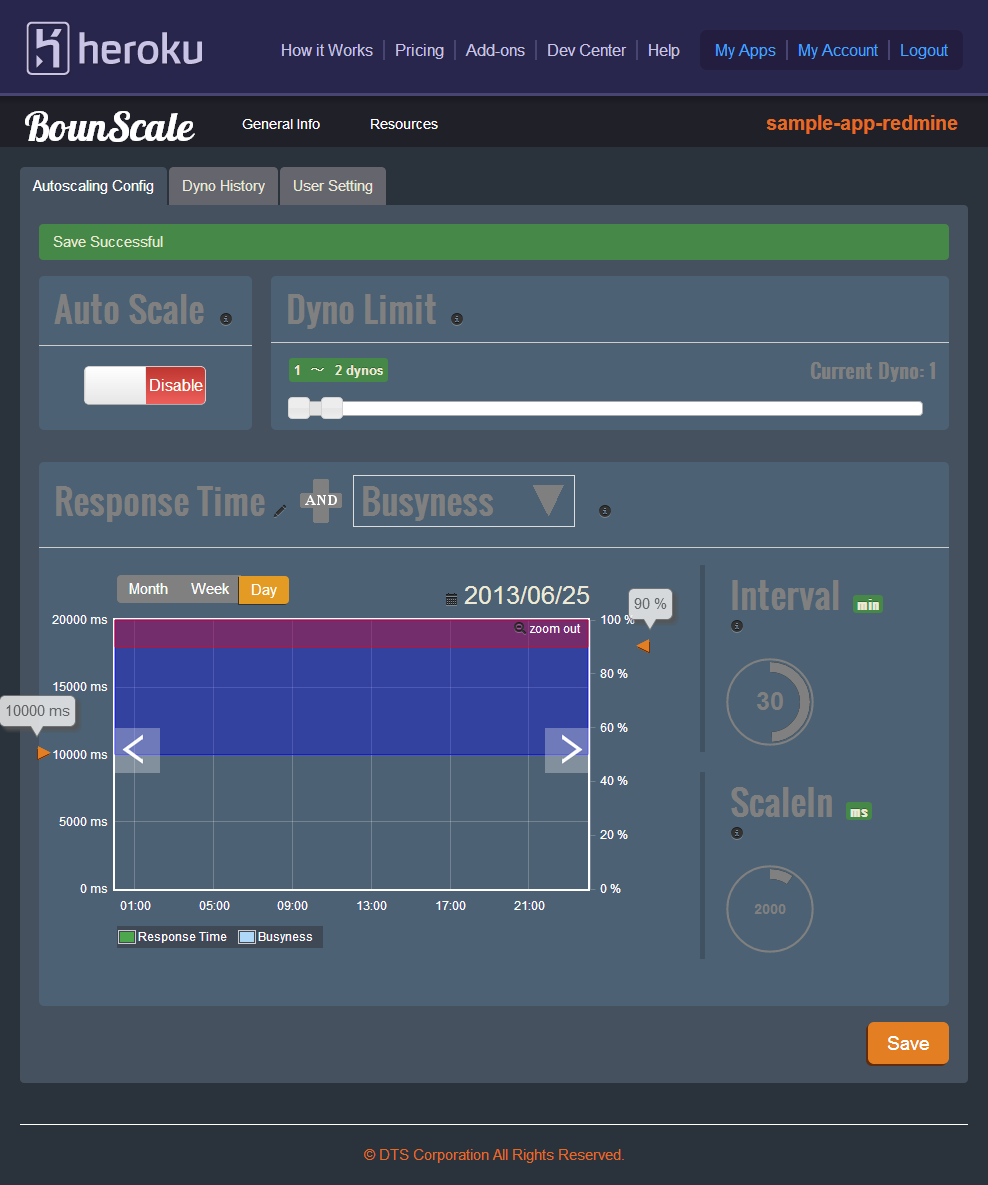Viewport: 988px width, 1185px height.
Task: Switch to Autoscaling Config tab
Action: (x=93, y=186)
